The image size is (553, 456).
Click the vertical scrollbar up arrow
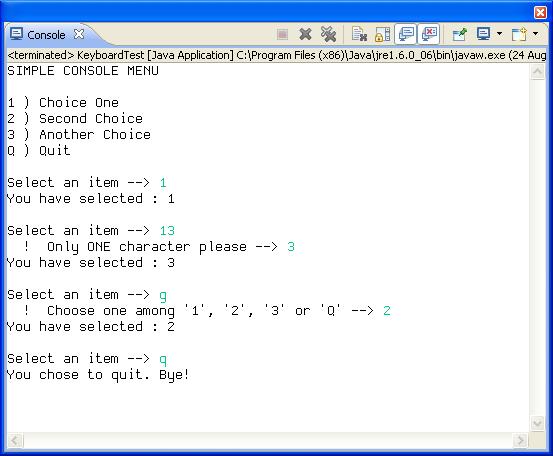pos(537,72)
